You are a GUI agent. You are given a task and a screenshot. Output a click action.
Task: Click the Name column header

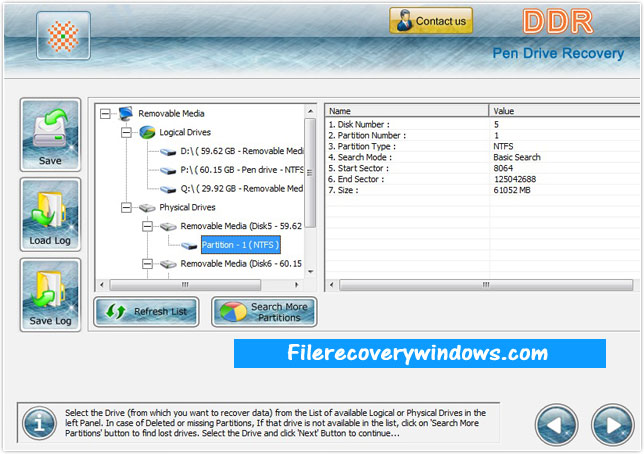407,111
